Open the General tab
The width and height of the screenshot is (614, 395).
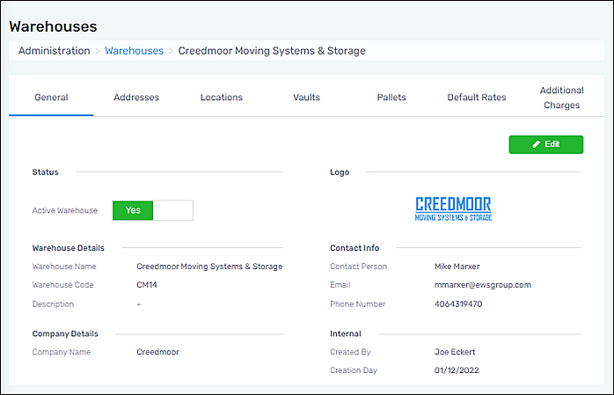[51, 97]
